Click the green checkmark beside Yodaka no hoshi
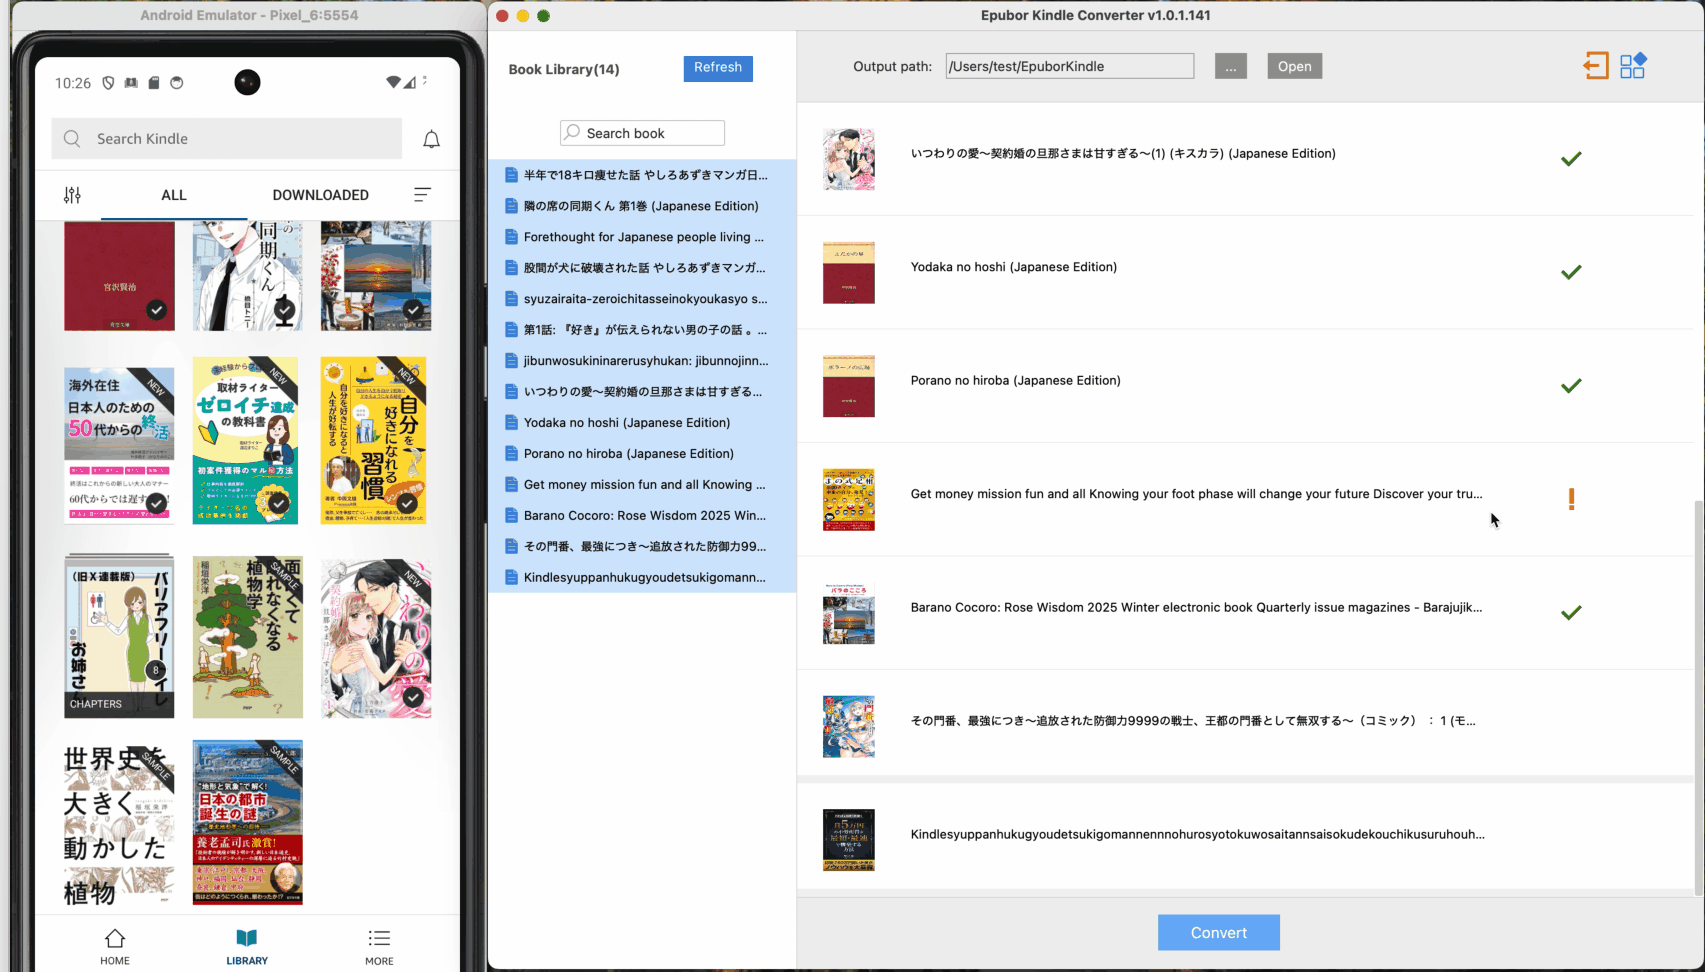This screenshot has height=972, width=1705. 1571,272
